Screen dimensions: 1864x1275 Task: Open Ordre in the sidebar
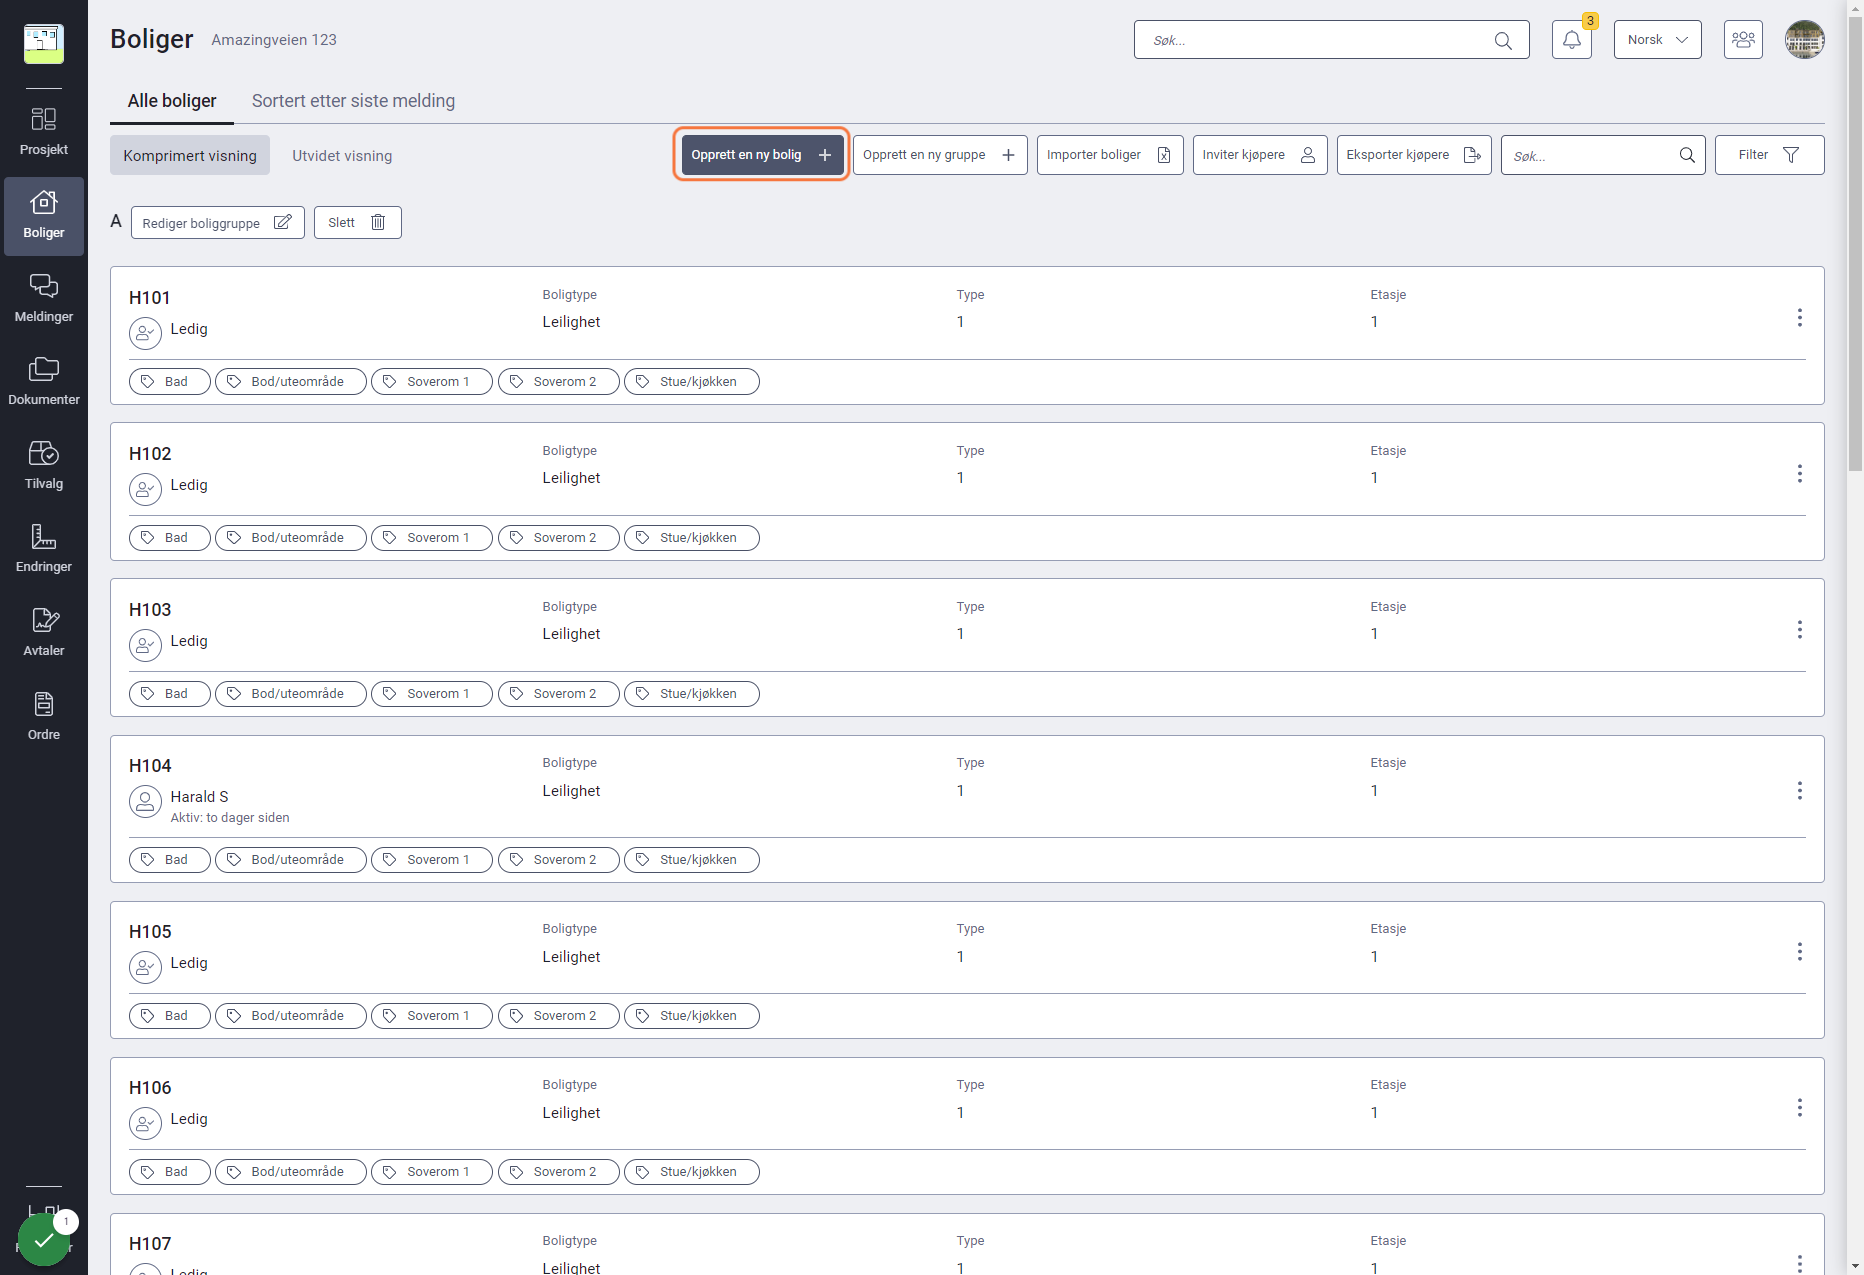point(44,717)
